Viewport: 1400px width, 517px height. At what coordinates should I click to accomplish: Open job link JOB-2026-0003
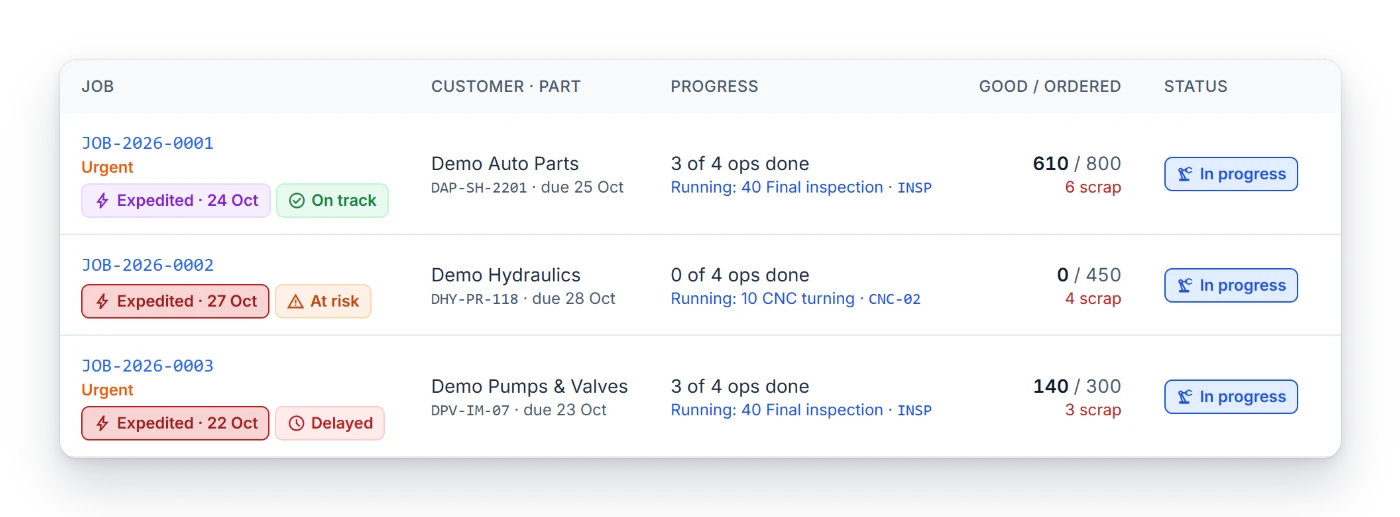coord(147,366)
